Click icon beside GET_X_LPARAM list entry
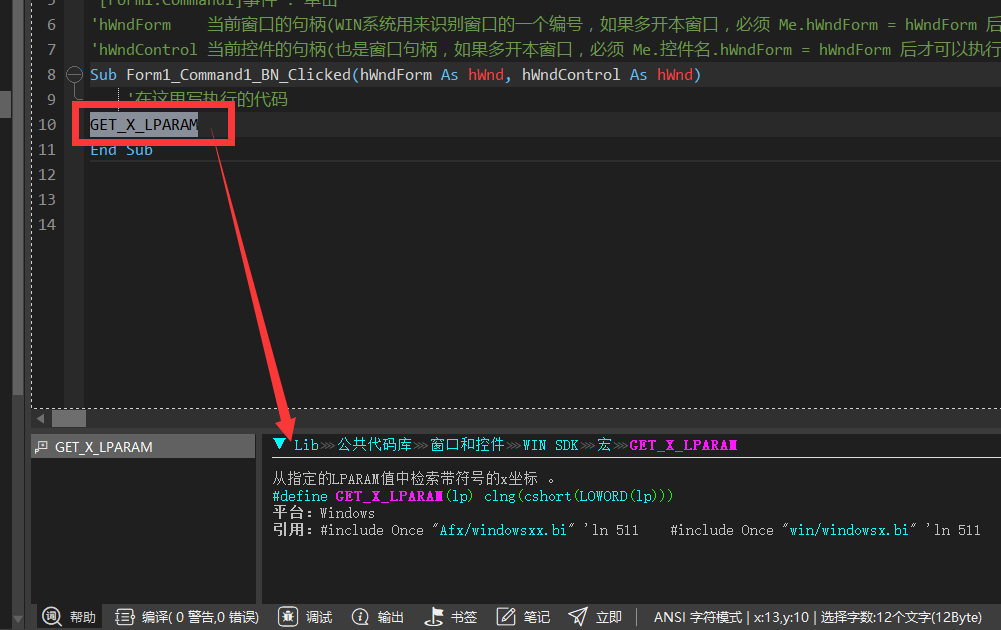This screenshot has height=630, width=1001. [42, 447]
